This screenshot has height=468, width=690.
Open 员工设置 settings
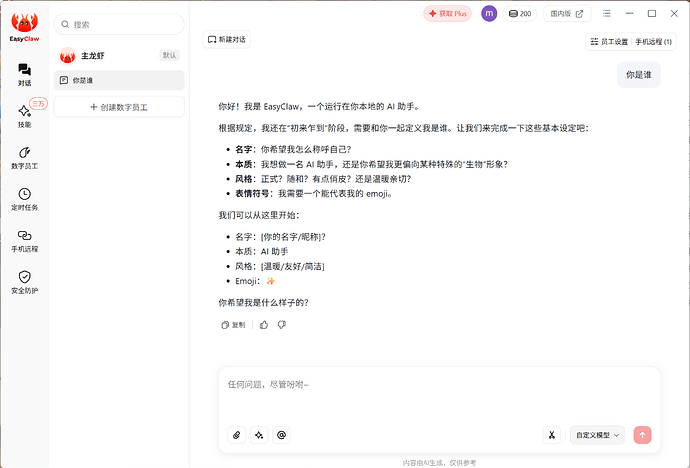coord(609,42)
